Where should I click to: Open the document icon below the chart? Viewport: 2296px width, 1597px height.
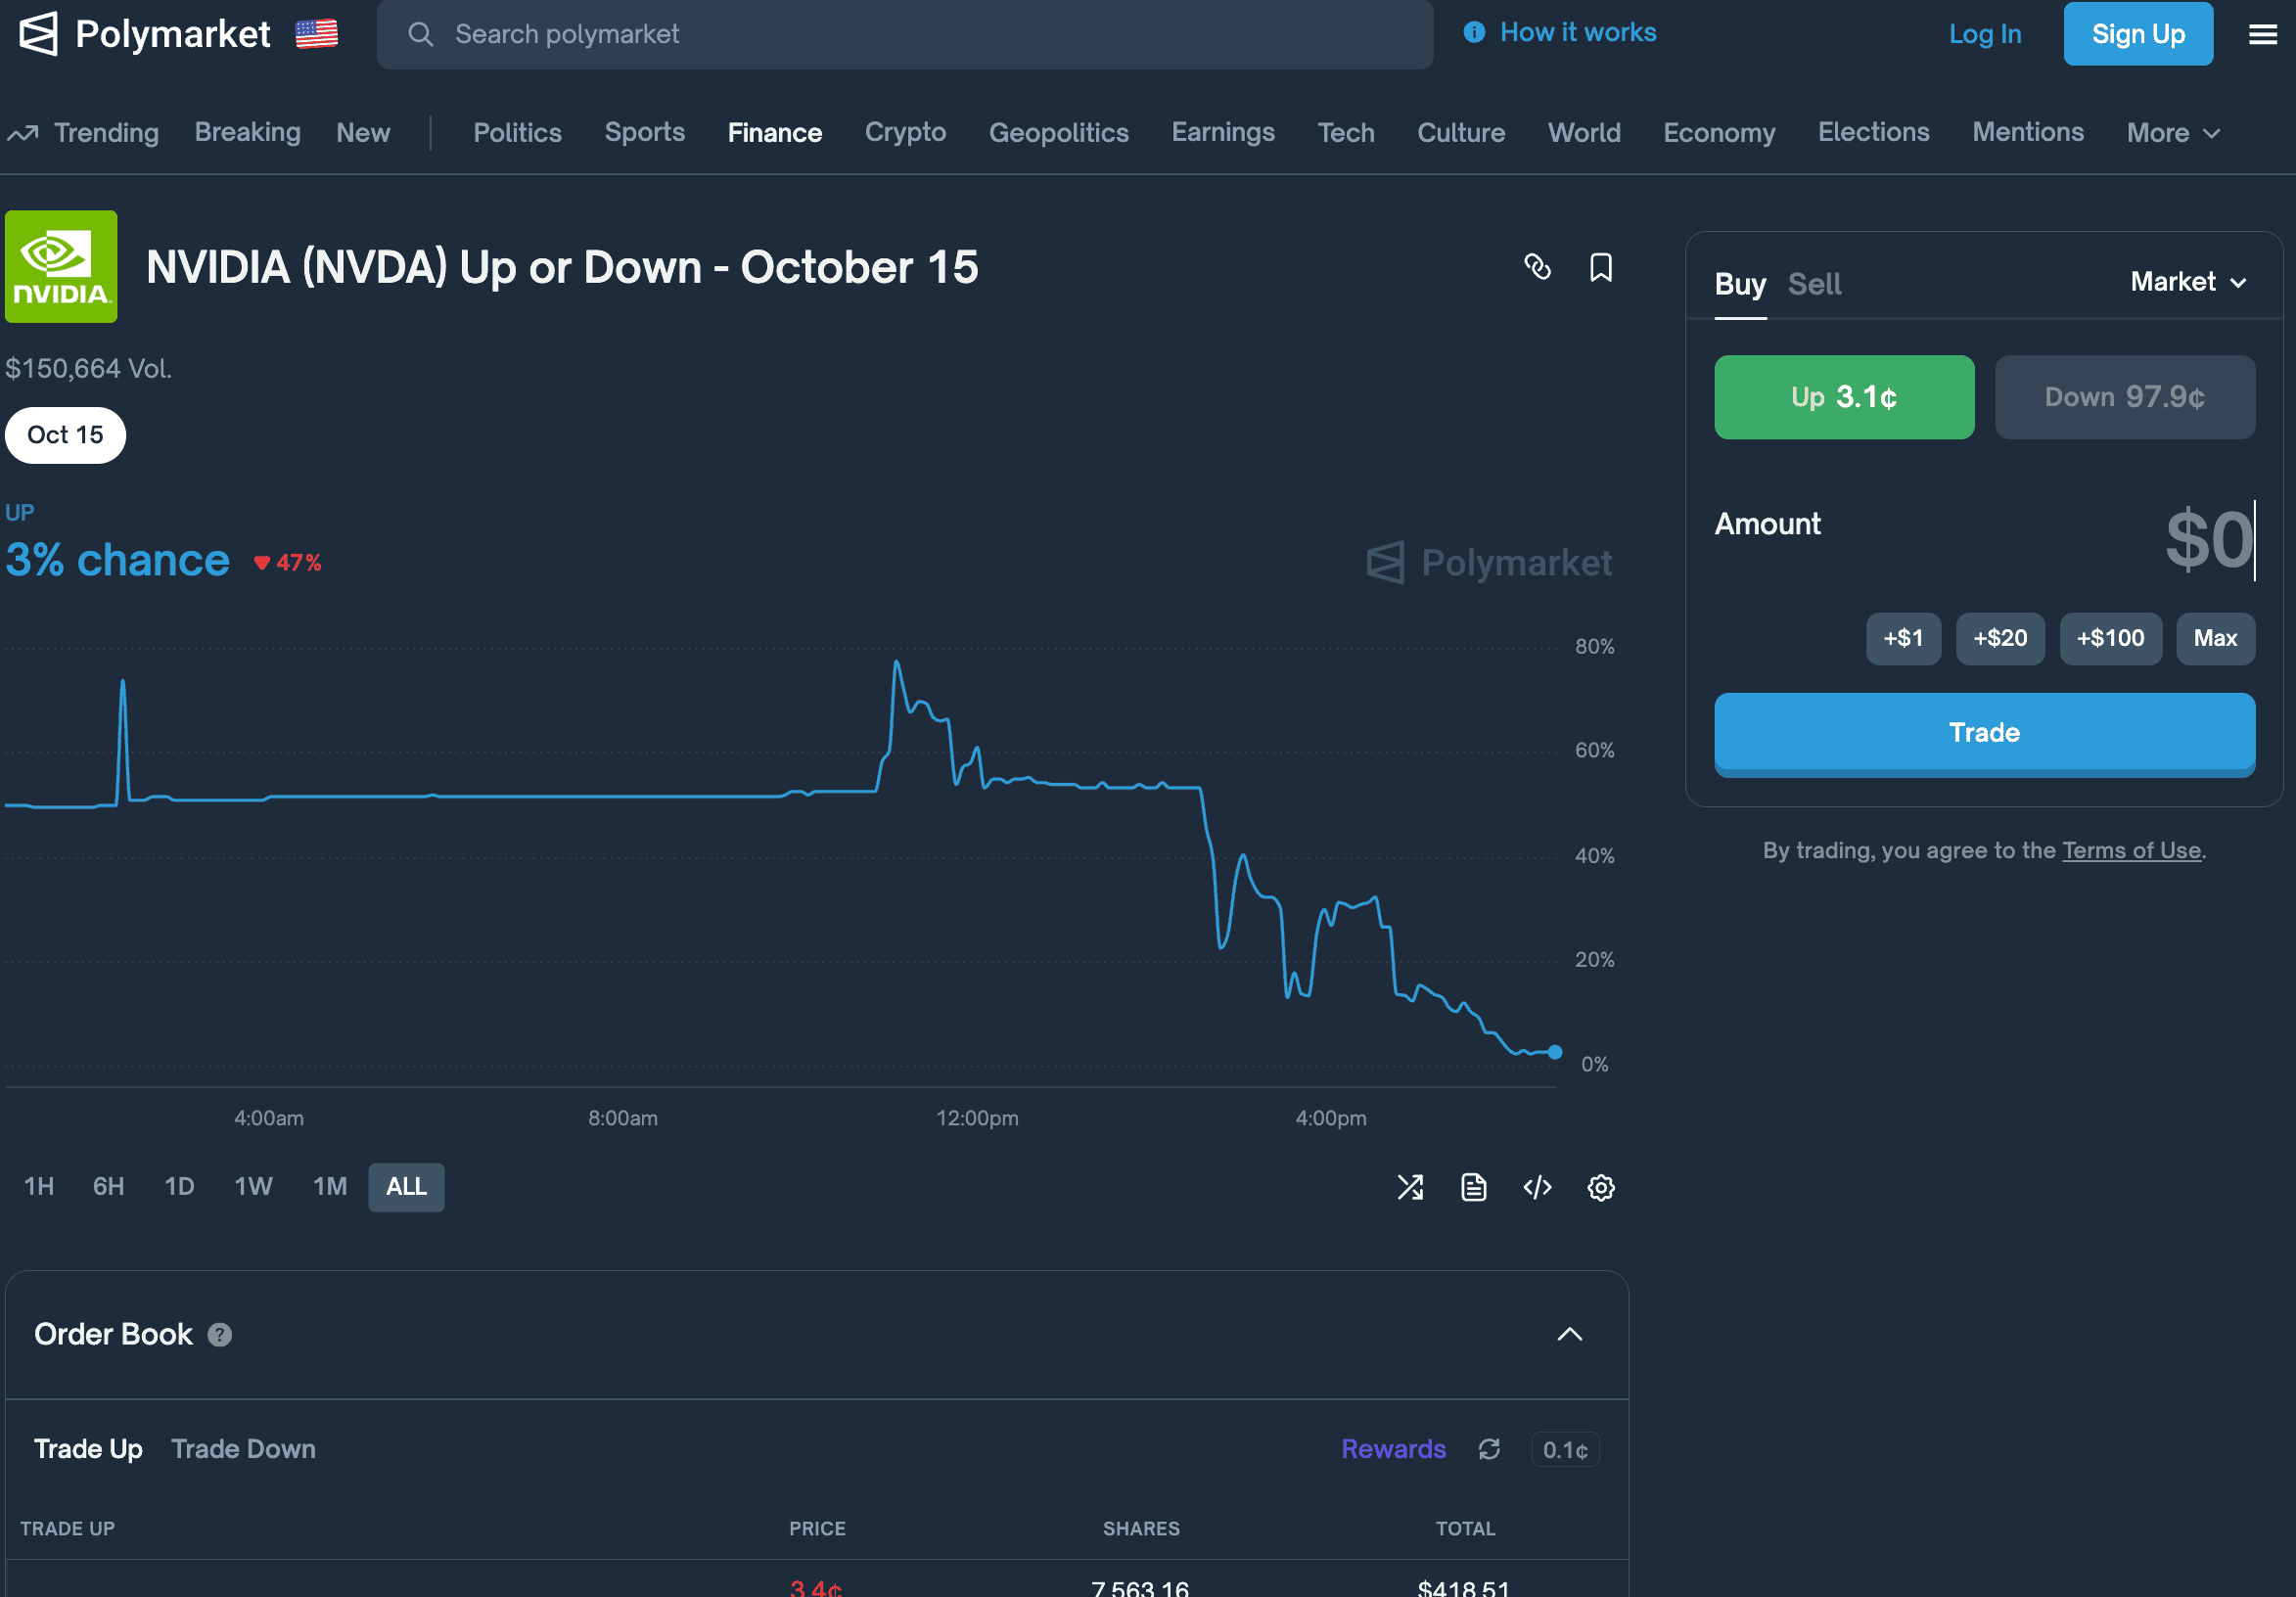tap(1473, 1187)
